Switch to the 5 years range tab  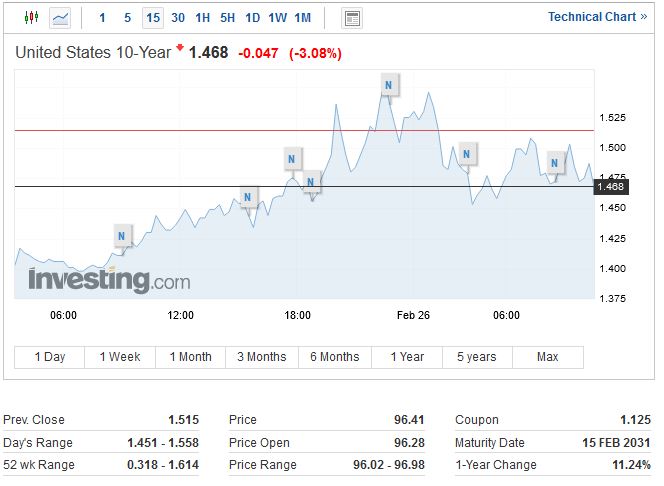(x=476, y=357)
